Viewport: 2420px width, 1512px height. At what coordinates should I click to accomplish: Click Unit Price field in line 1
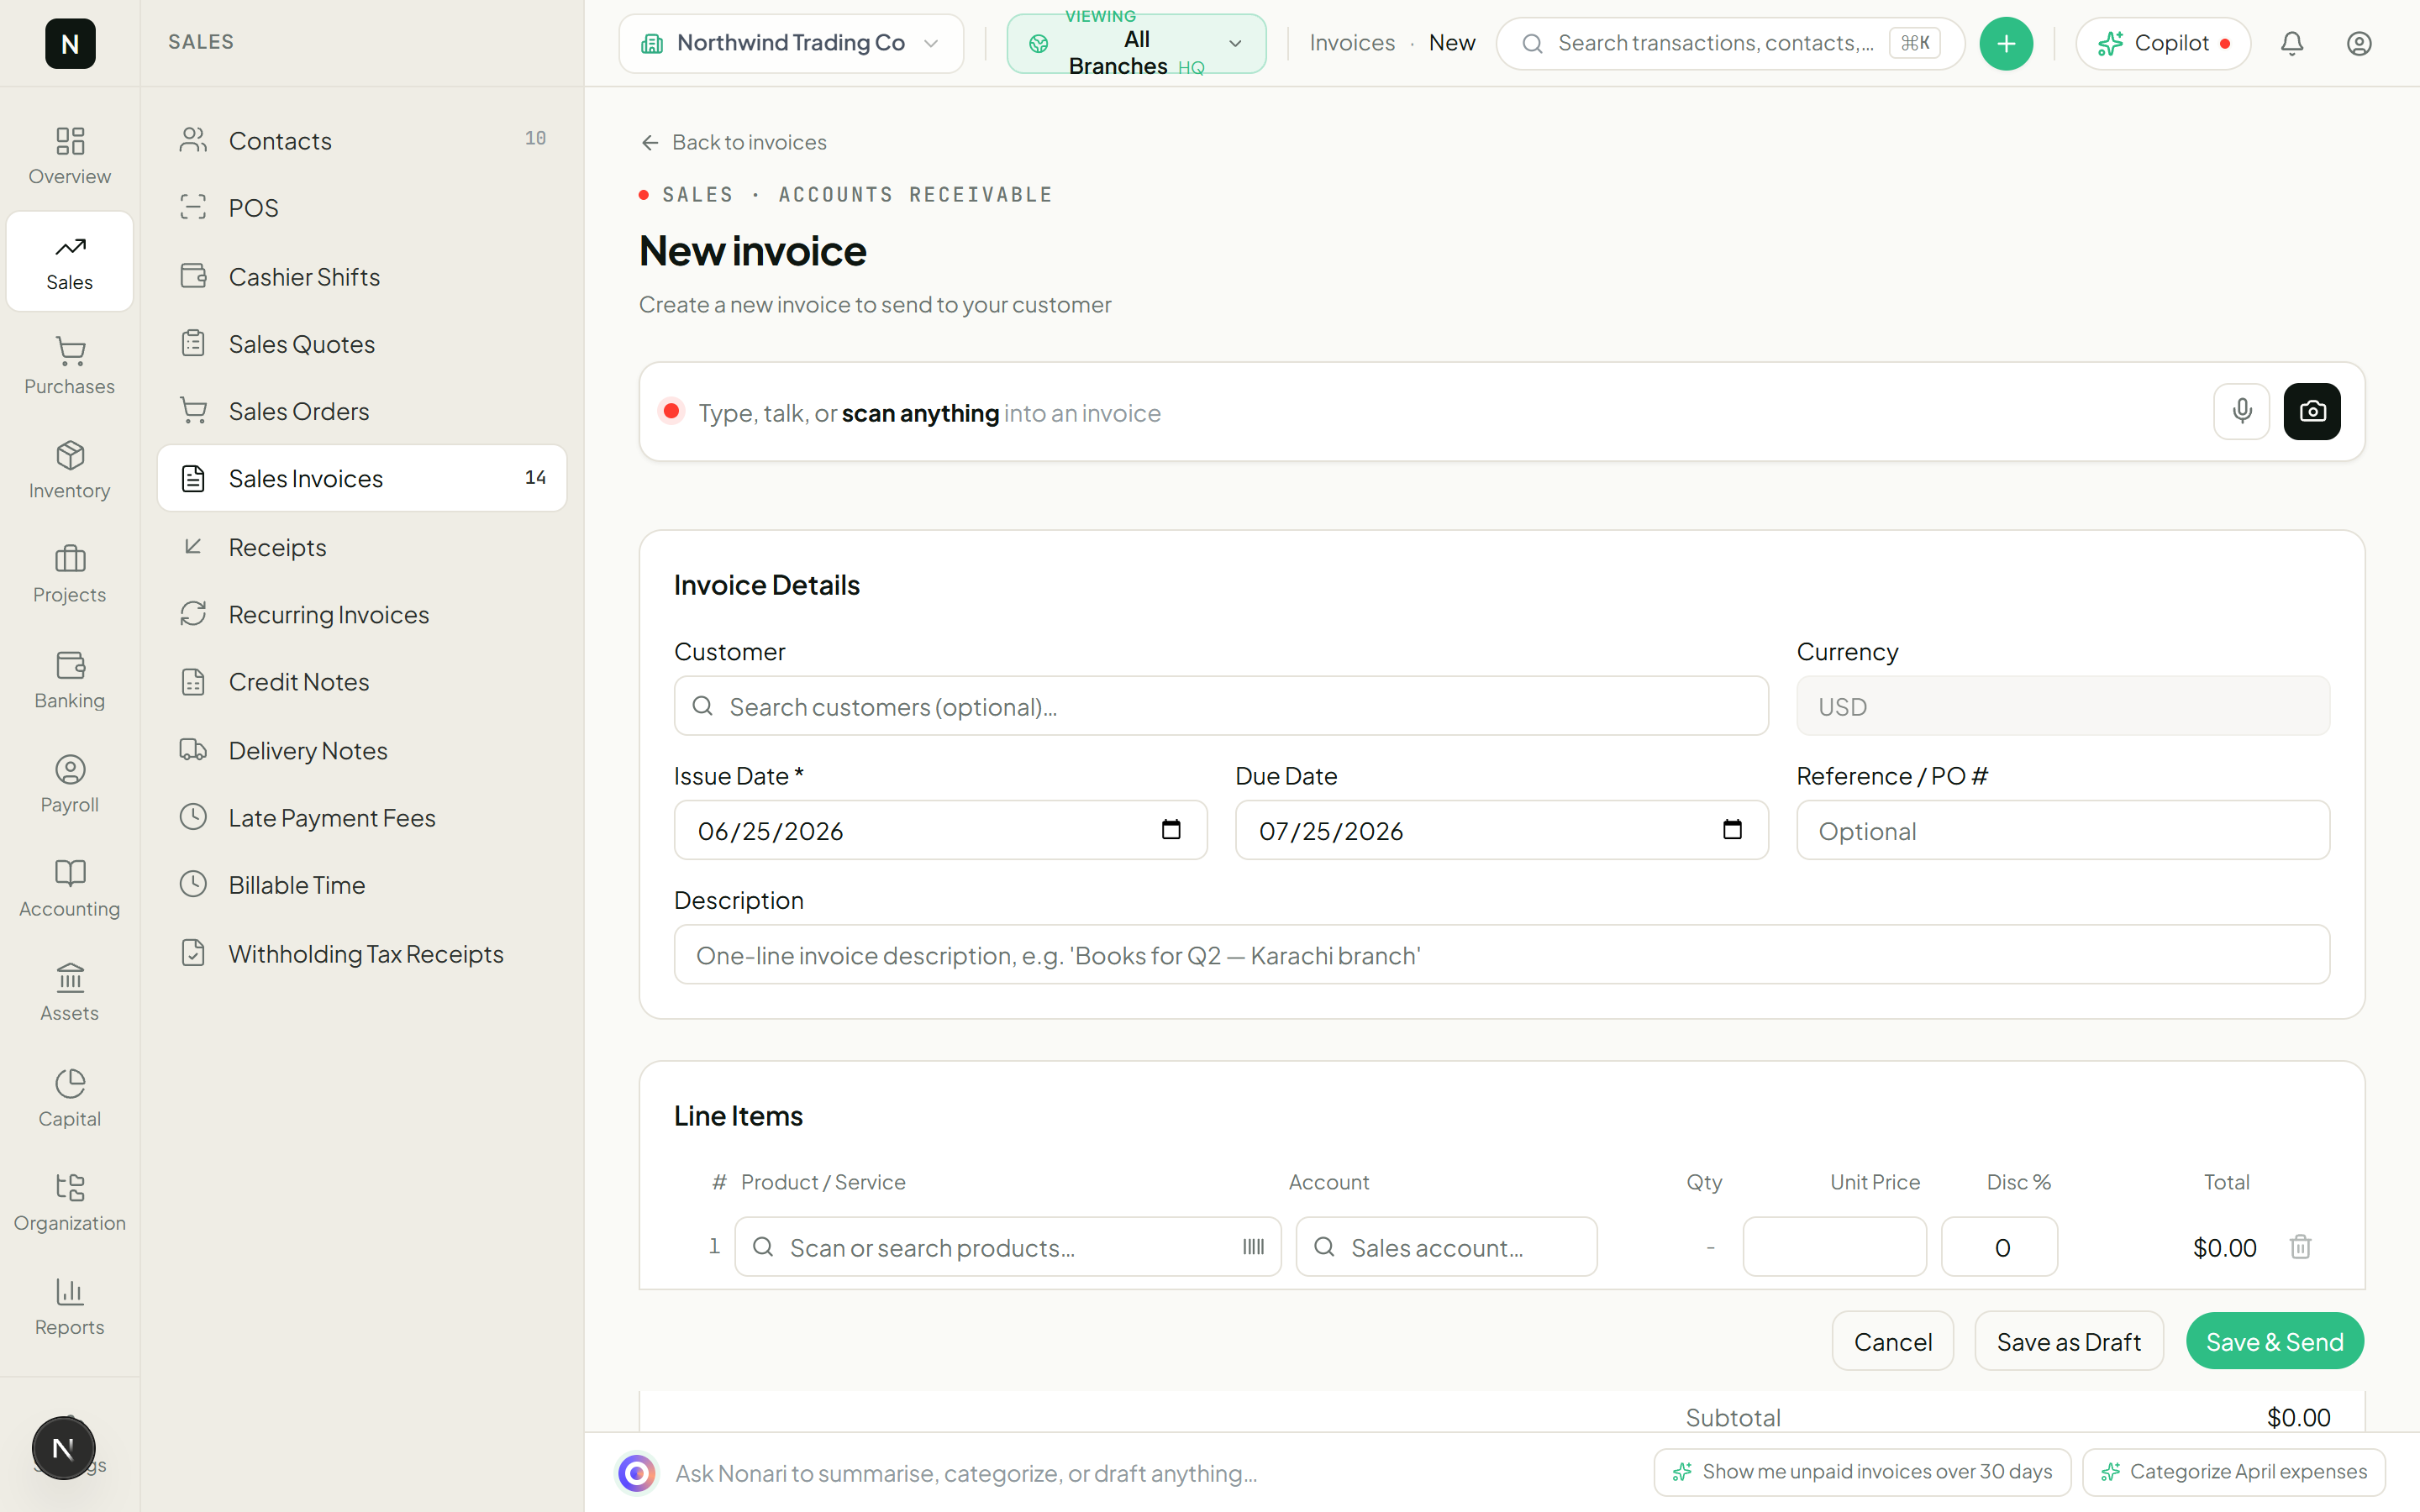pyautogui.click(x=1834, y=1247)
